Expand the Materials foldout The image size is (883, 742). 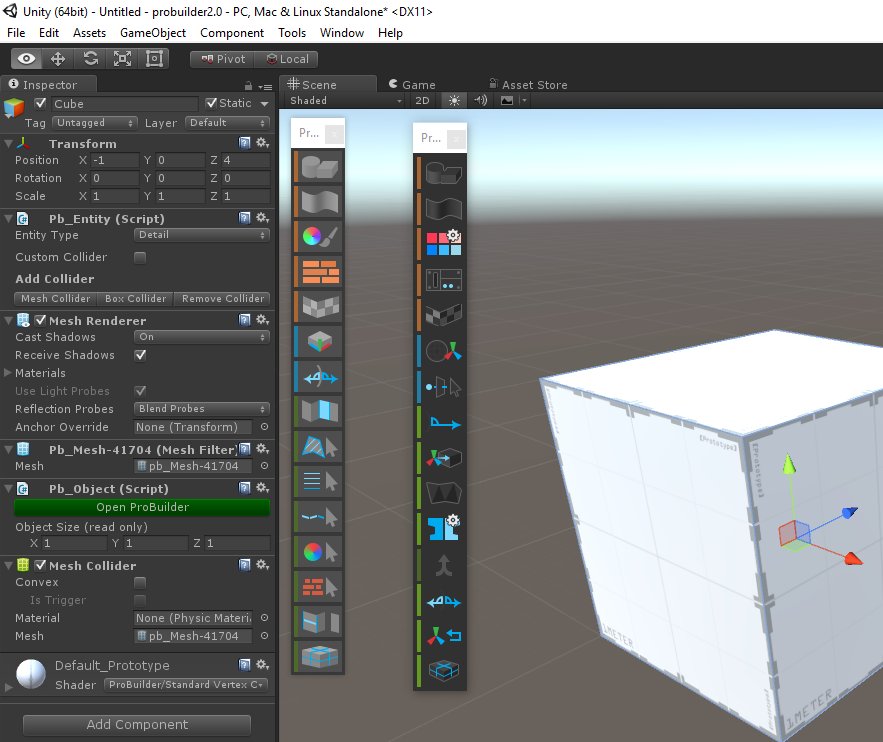pos(7,373)
